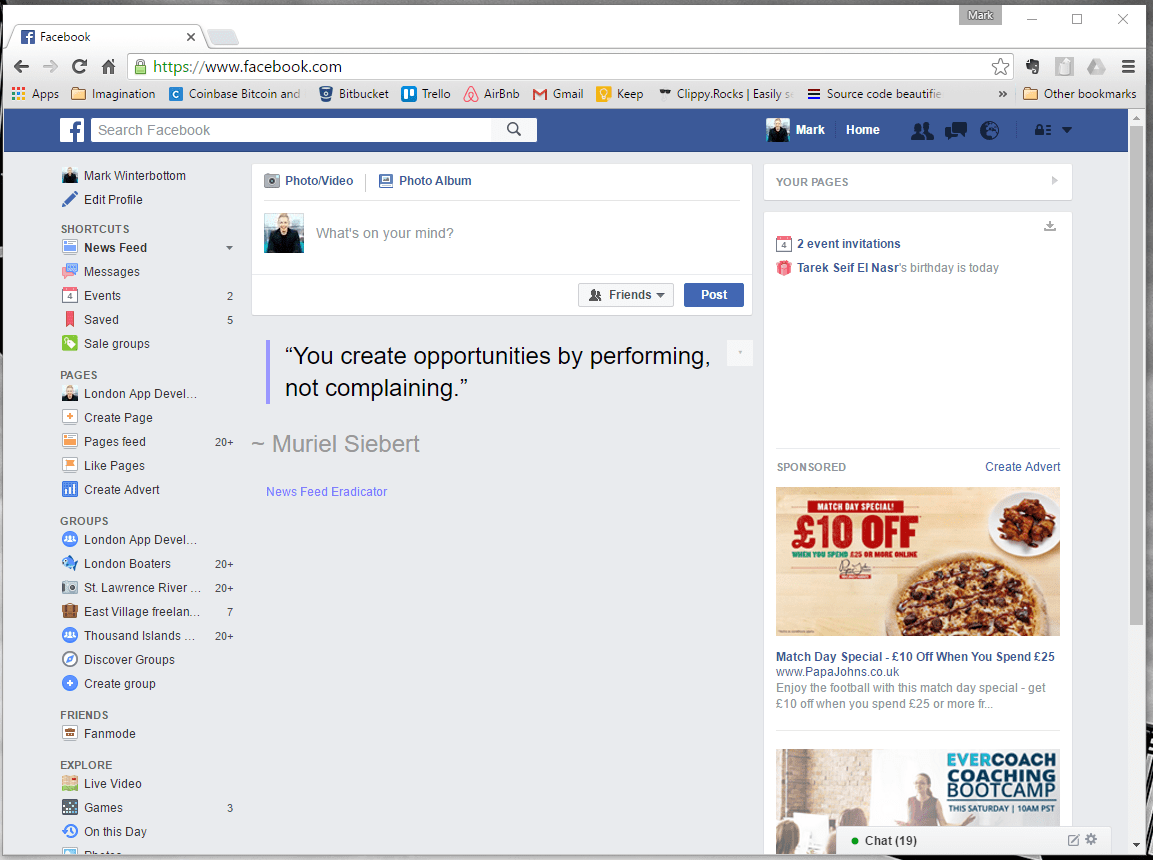Click the Search Facebook field
The height and width of the screenshot is (860, 1153).
click(291, 130)
